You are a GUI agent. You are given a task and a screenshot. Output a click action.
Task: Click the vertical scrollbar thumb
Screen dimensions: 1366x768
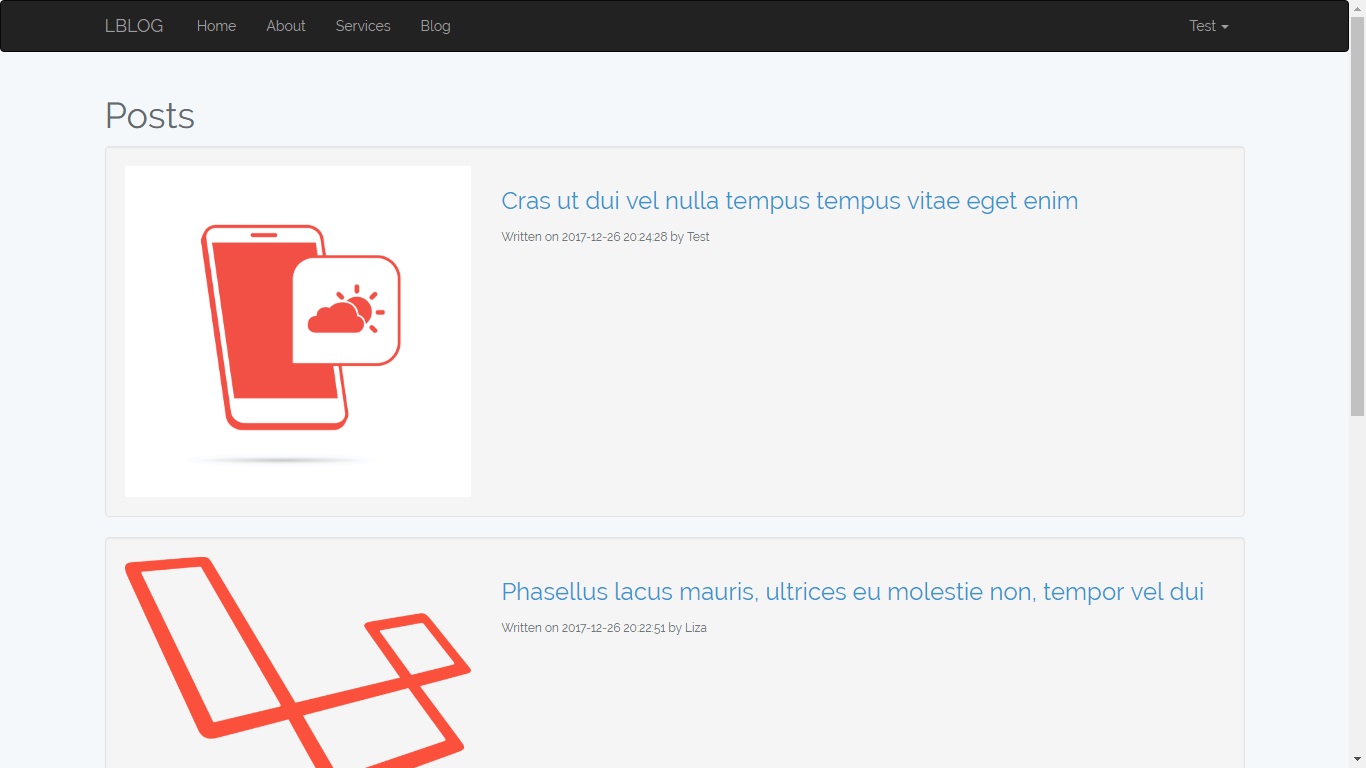(x=1357, y=216)
